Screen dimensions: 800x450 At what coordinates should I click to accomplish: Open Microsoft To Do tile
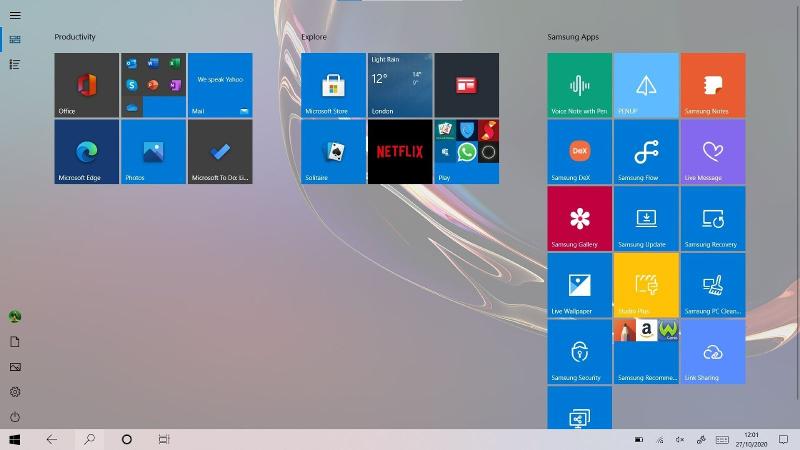pos(220,152)
